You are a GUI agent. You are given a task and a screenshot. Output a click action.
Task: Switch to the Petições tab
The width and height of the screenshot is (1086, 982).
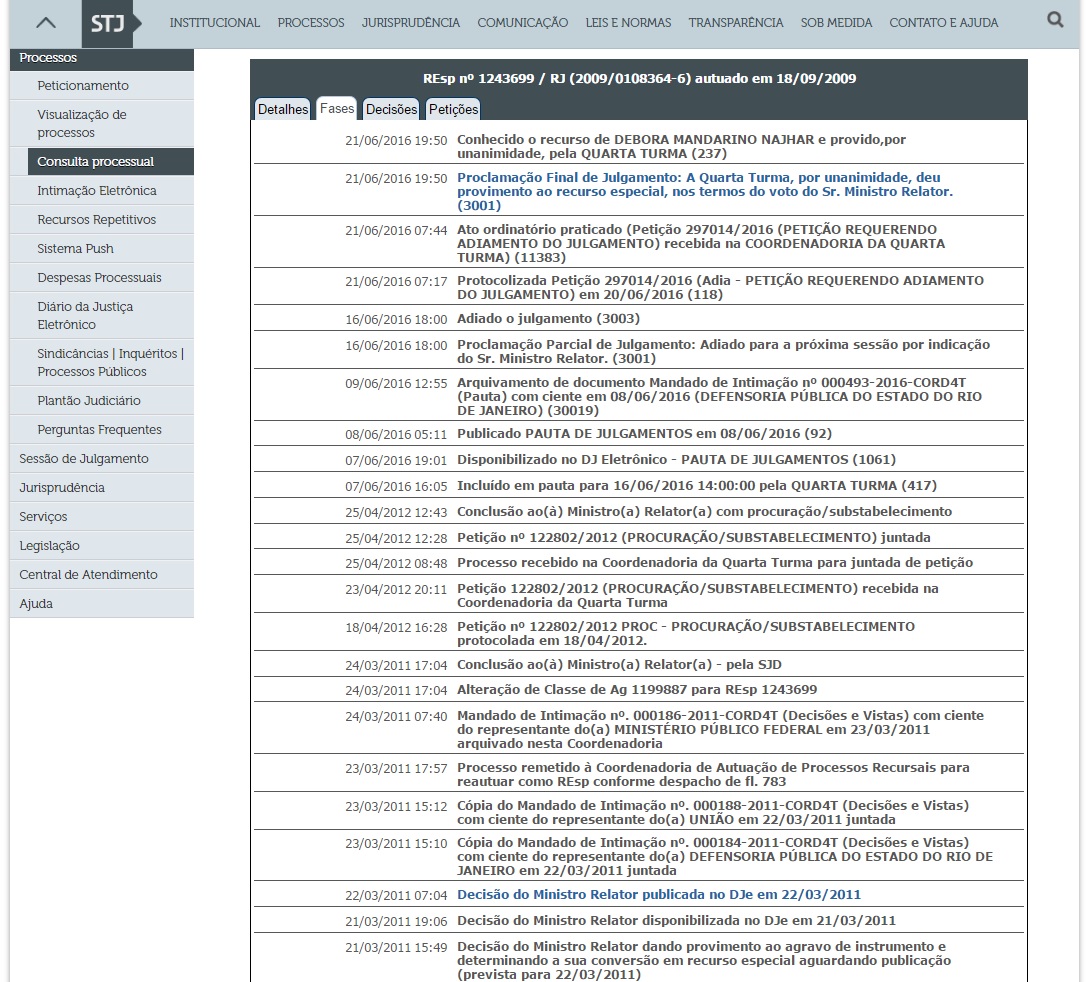(453, 109)
